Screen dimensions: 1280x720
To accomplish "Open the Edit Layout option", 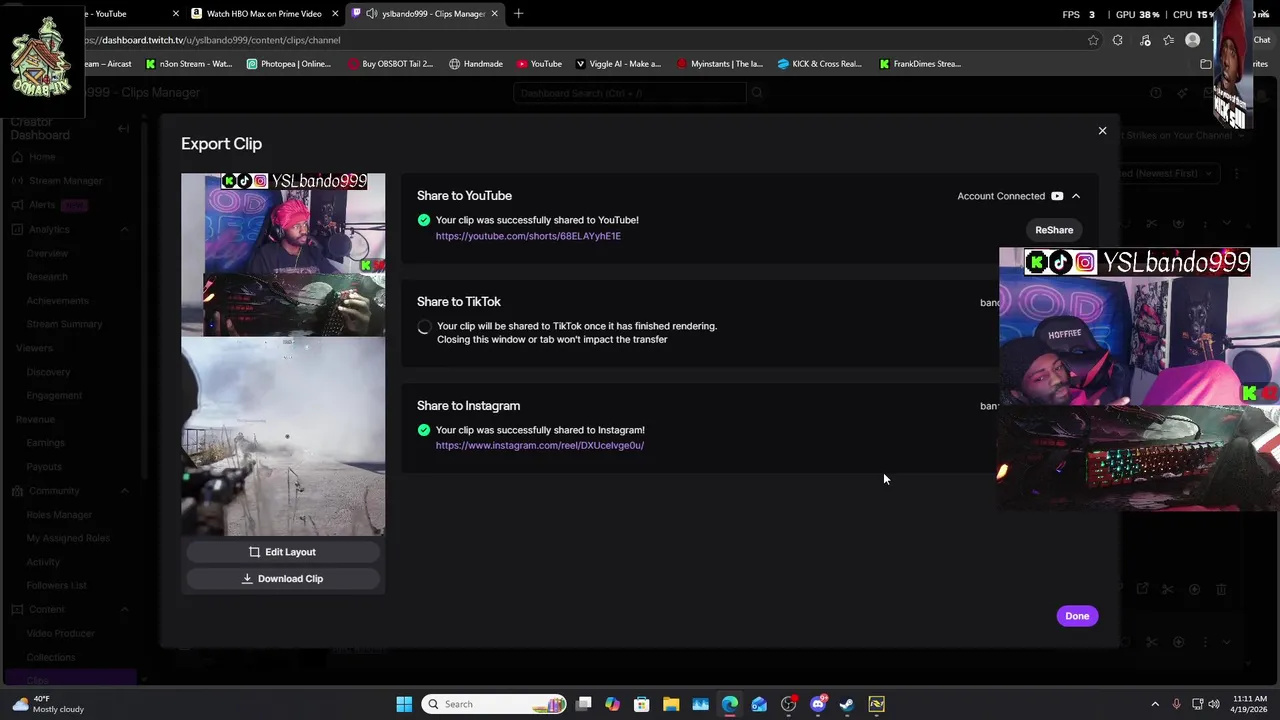I will point(283,552).
